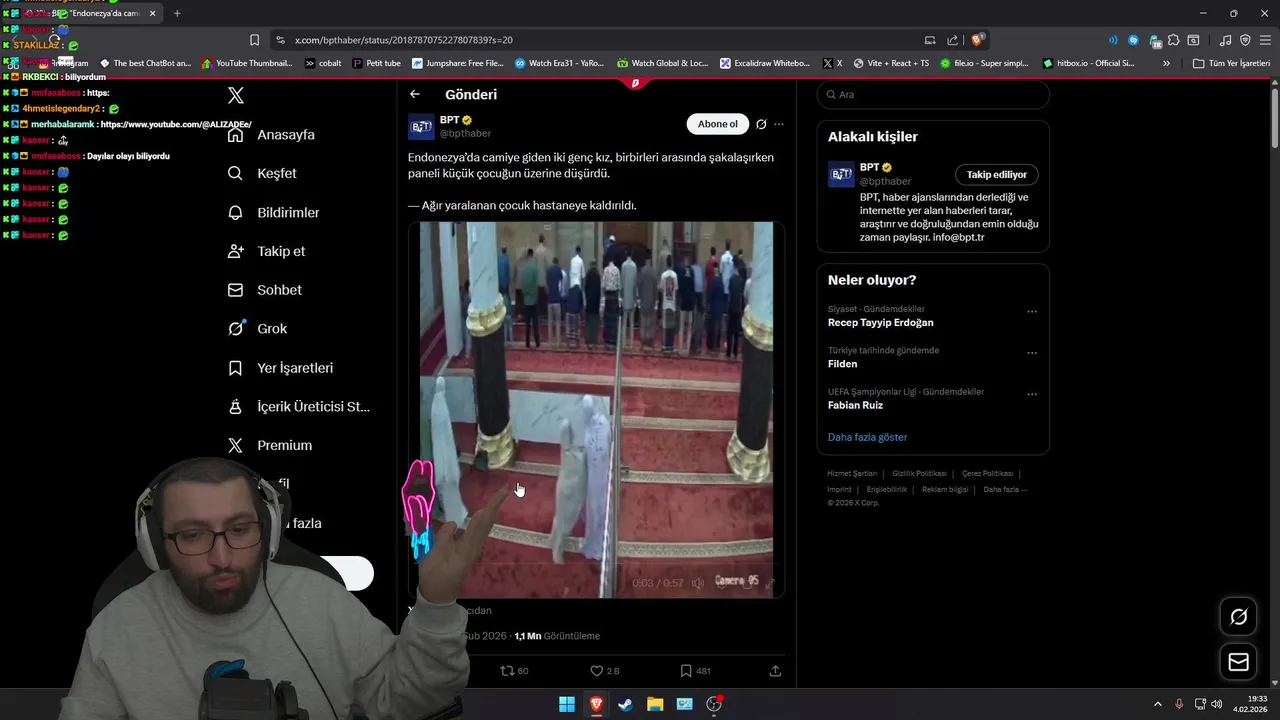Play the mosque video in the post

tap(596, 410)
